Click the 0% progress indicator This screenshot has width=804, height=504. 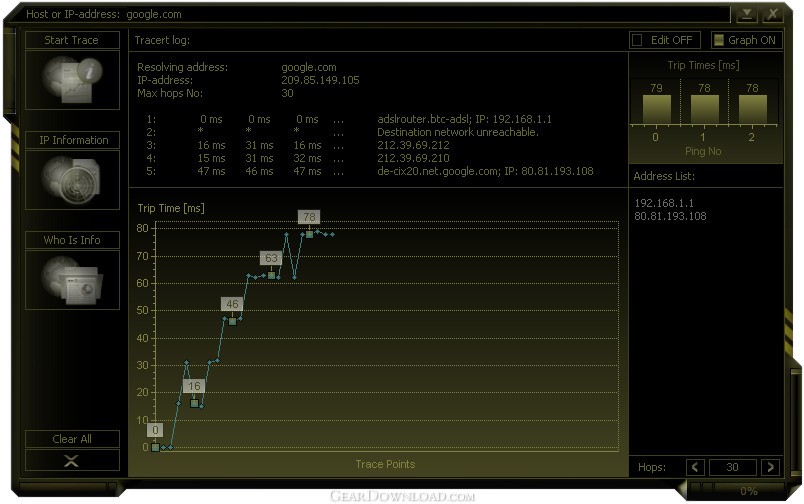coord(749,491)
